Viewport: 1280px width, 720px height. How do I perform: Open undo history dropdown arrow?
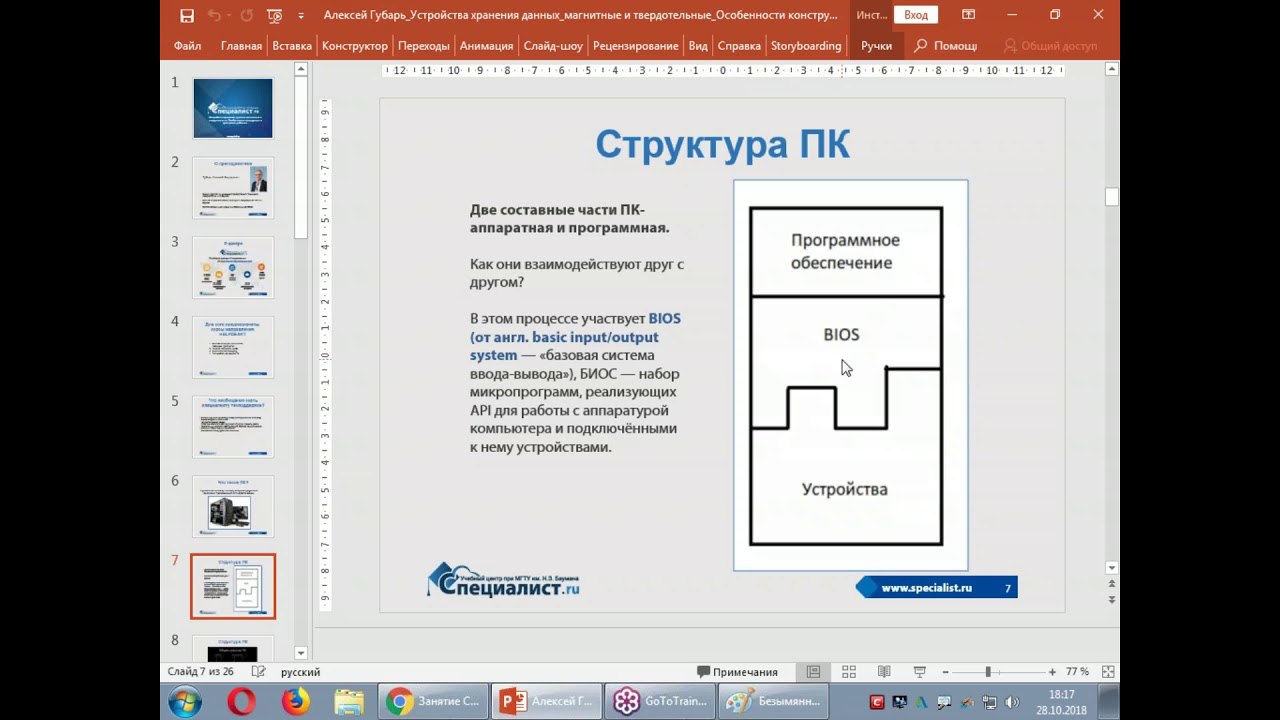pyautogui.click(x=229, y=16)
